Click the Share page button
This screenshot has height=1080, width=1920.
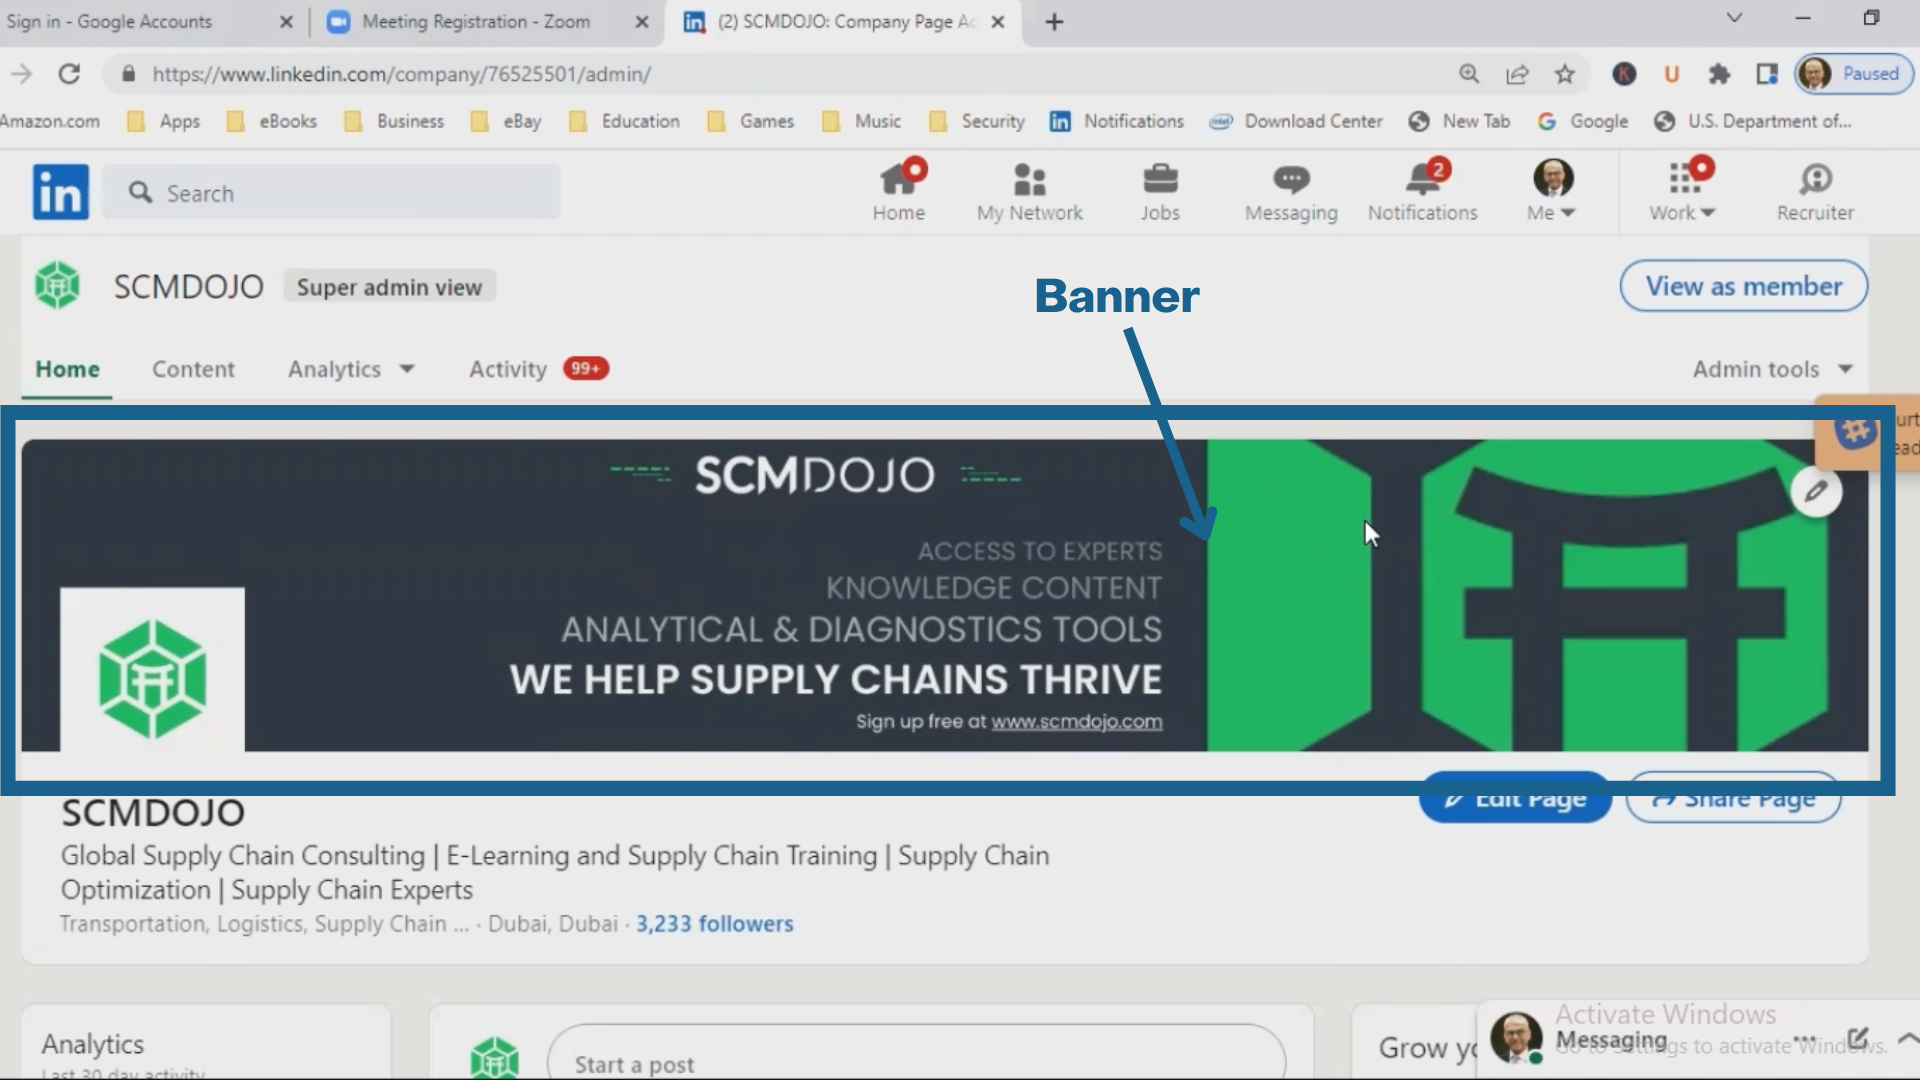click(1733, 799)
